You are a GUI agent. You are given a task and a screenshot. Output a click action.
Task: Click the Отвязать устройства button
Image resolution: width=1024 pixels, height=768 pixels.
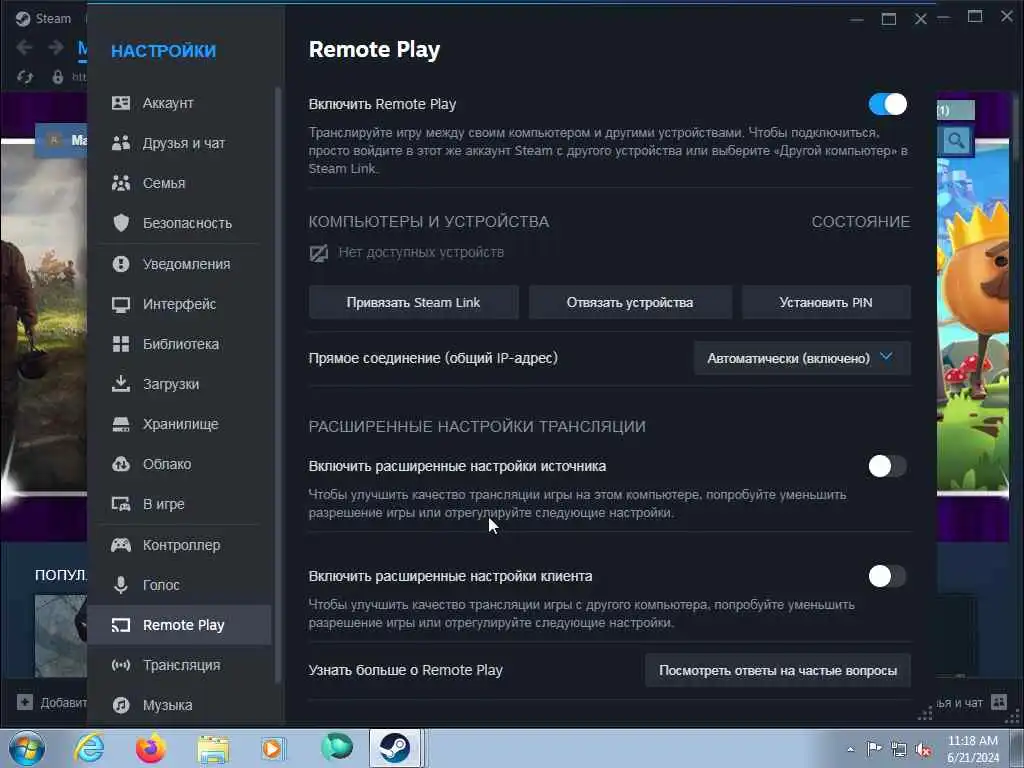[630, 302]
